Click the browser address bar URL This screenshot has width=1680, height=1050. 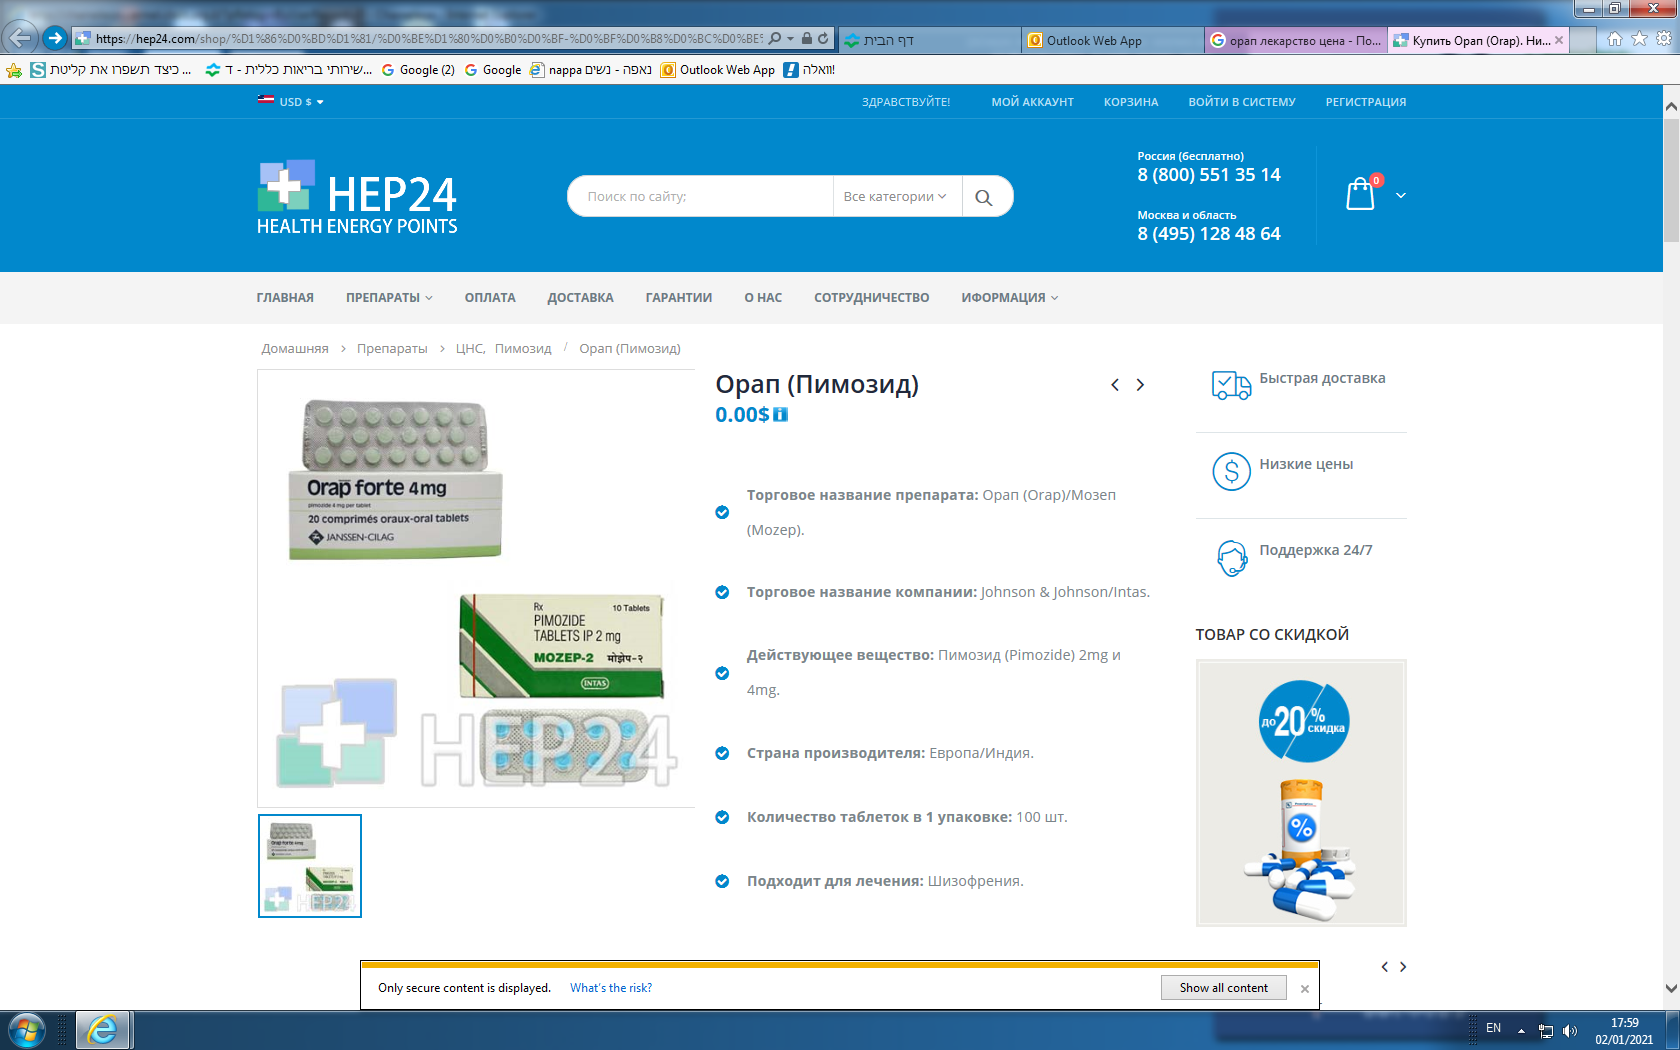430,39
